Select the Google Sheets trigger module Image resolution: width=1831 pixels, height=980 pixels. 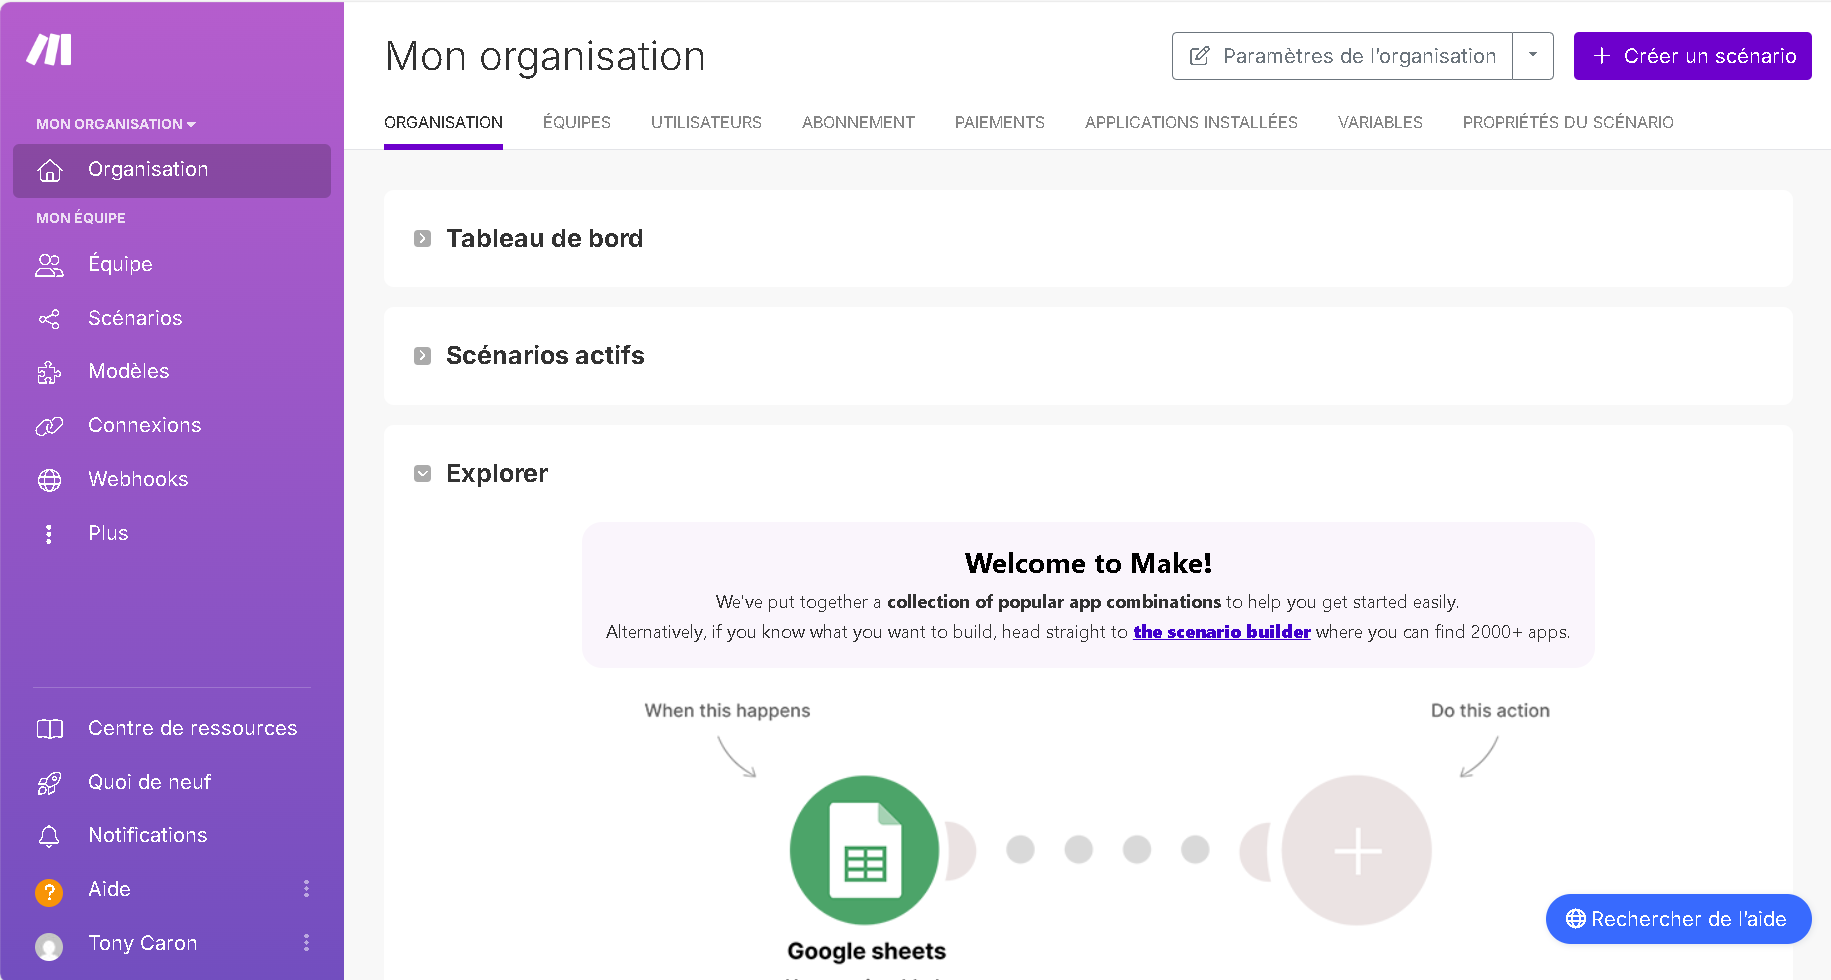pyautogui.click(x=864, y=850)
